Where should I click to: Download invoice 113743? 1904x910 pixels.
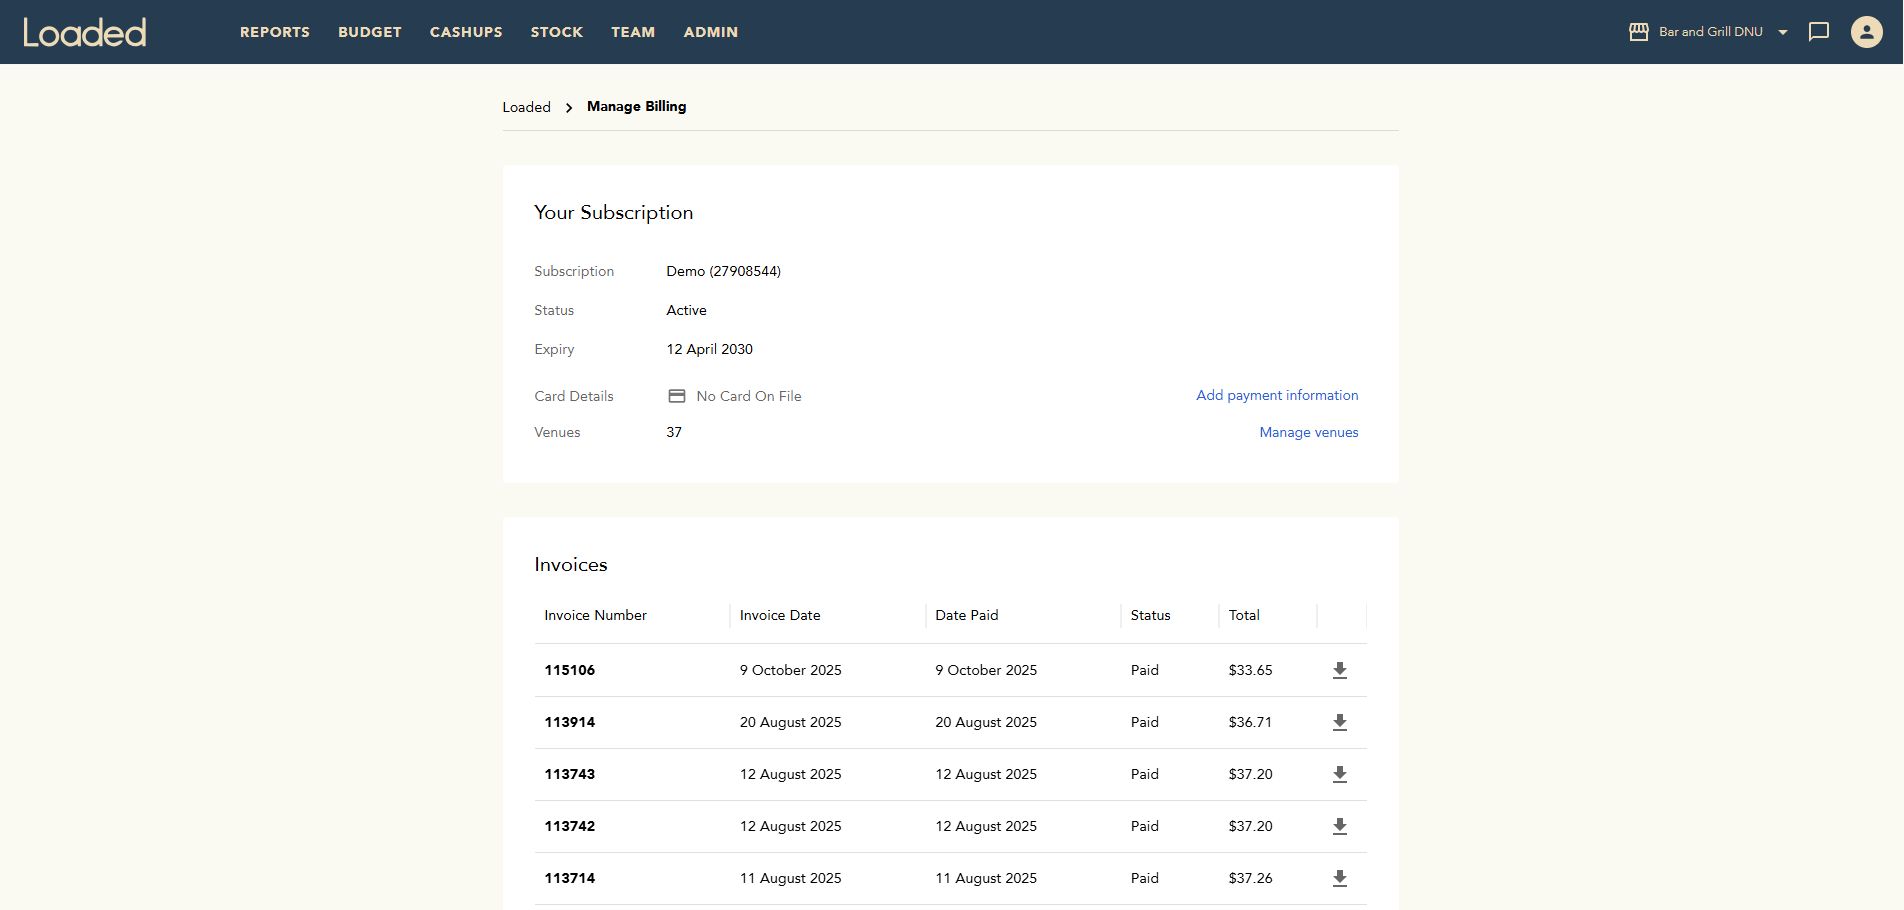tap(1340, 774)
